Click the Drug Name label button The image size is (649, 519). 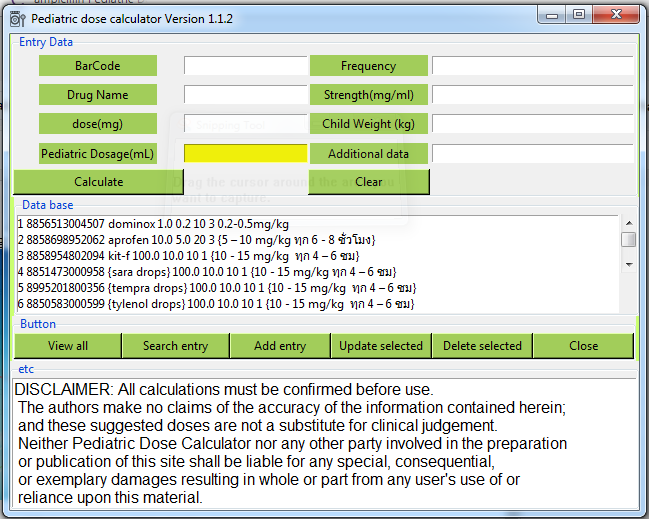coord(98,95)
